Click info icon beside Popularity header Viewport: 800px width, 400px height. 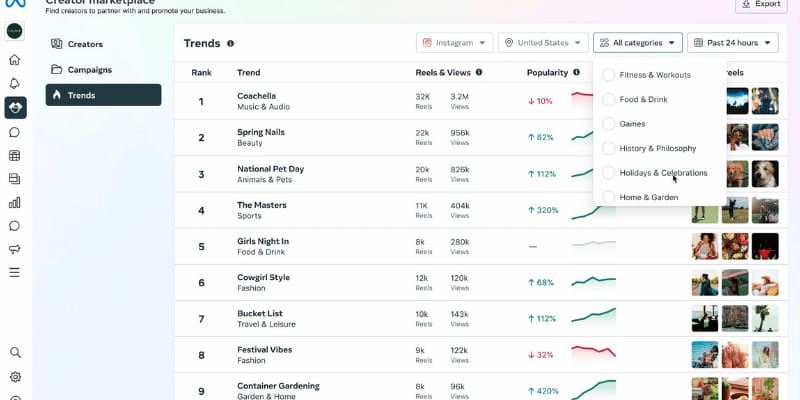click(576, 72)
